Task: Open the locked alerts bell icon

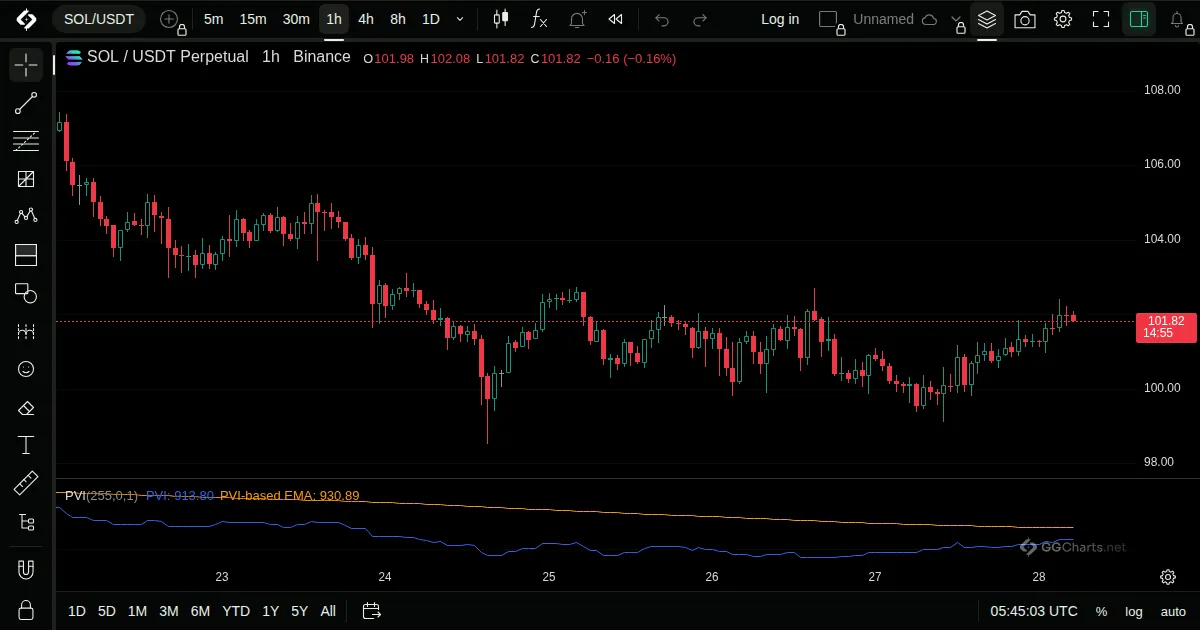Action: tap(1179, 19)
